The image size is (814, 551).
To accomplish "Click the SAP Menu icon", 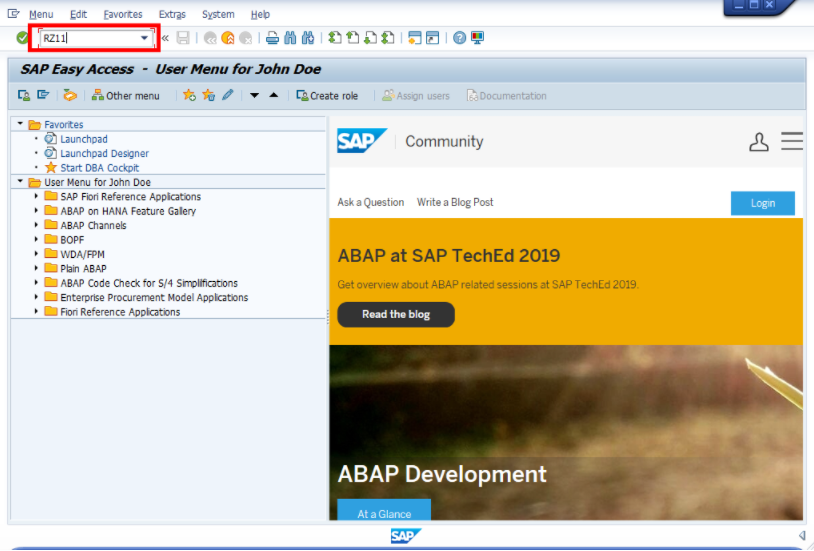I will pyautogui.click(x=43, y=96).
